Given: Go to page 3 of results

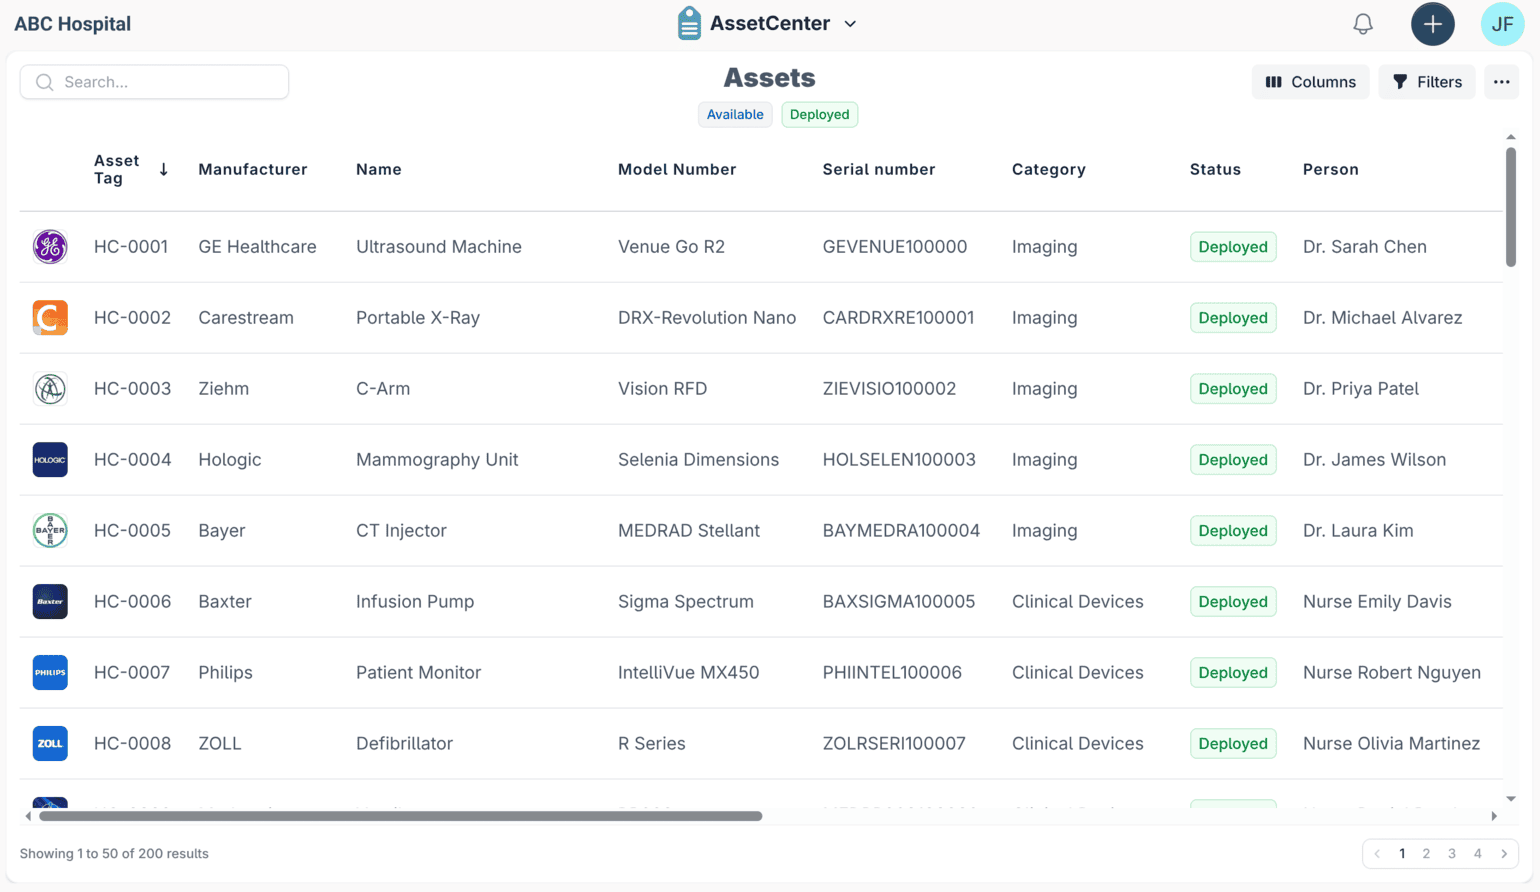Looking at the screenshot, I should 1452,854.
